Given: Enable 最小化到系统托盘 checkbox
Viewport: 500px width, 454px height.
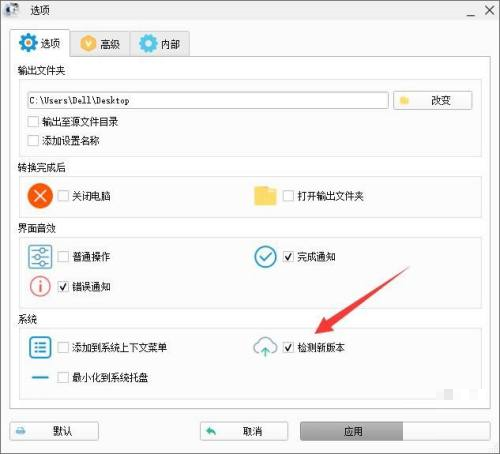Looking at the screenshot, I should click(63, 377).
